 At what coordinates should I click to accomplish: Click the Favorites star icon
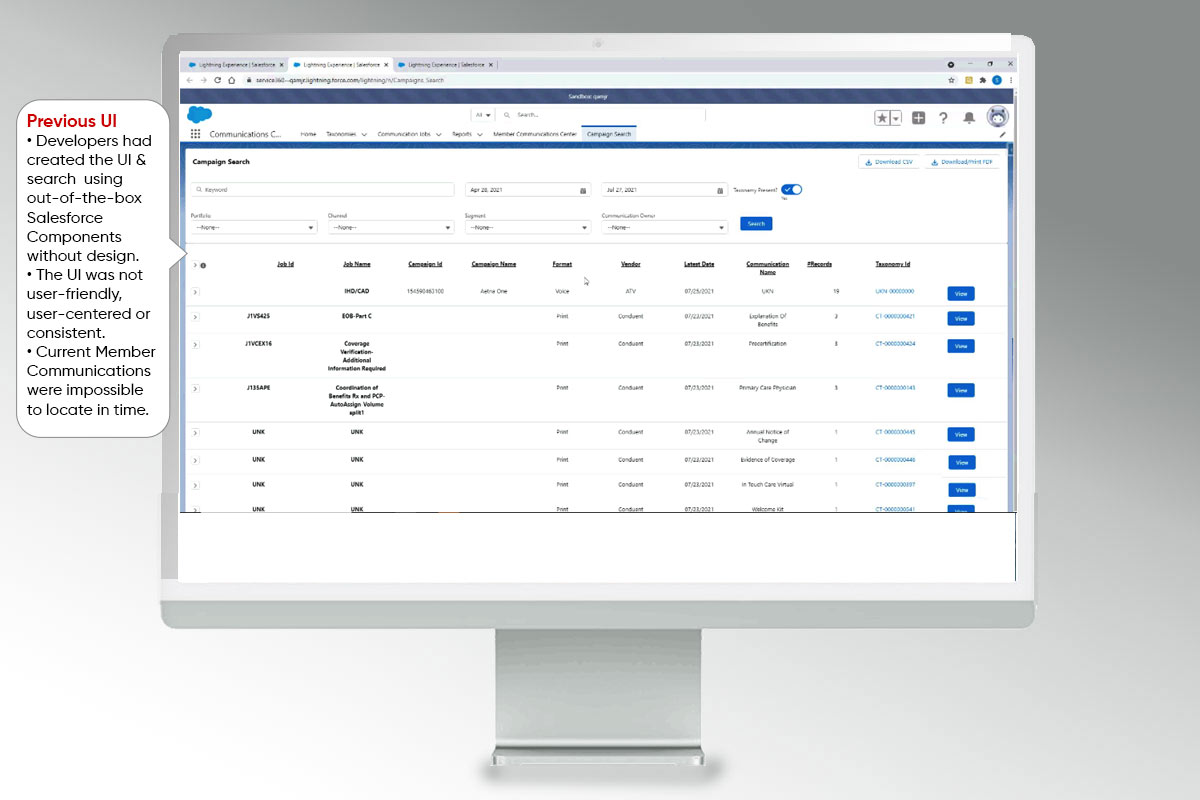coord(882,118)
